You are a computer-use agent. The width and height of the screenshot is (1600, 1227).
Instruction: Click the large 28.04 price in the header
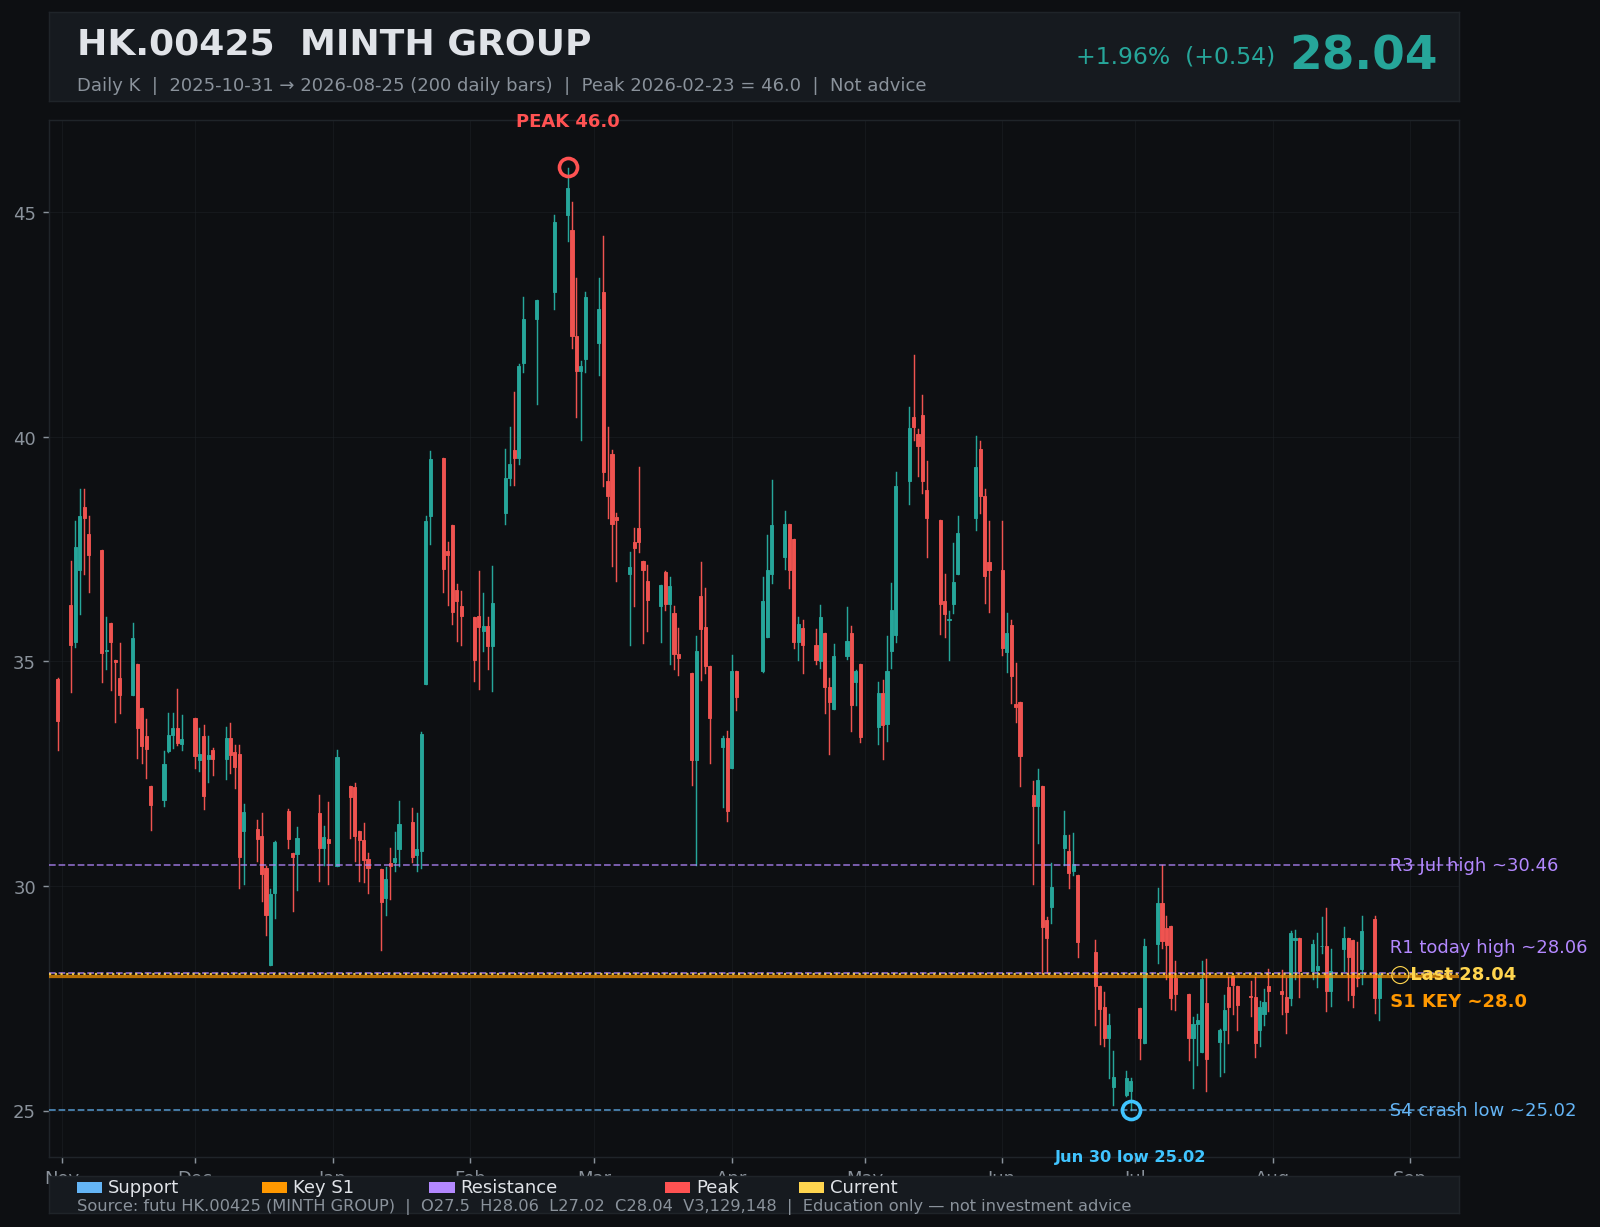1363,54
